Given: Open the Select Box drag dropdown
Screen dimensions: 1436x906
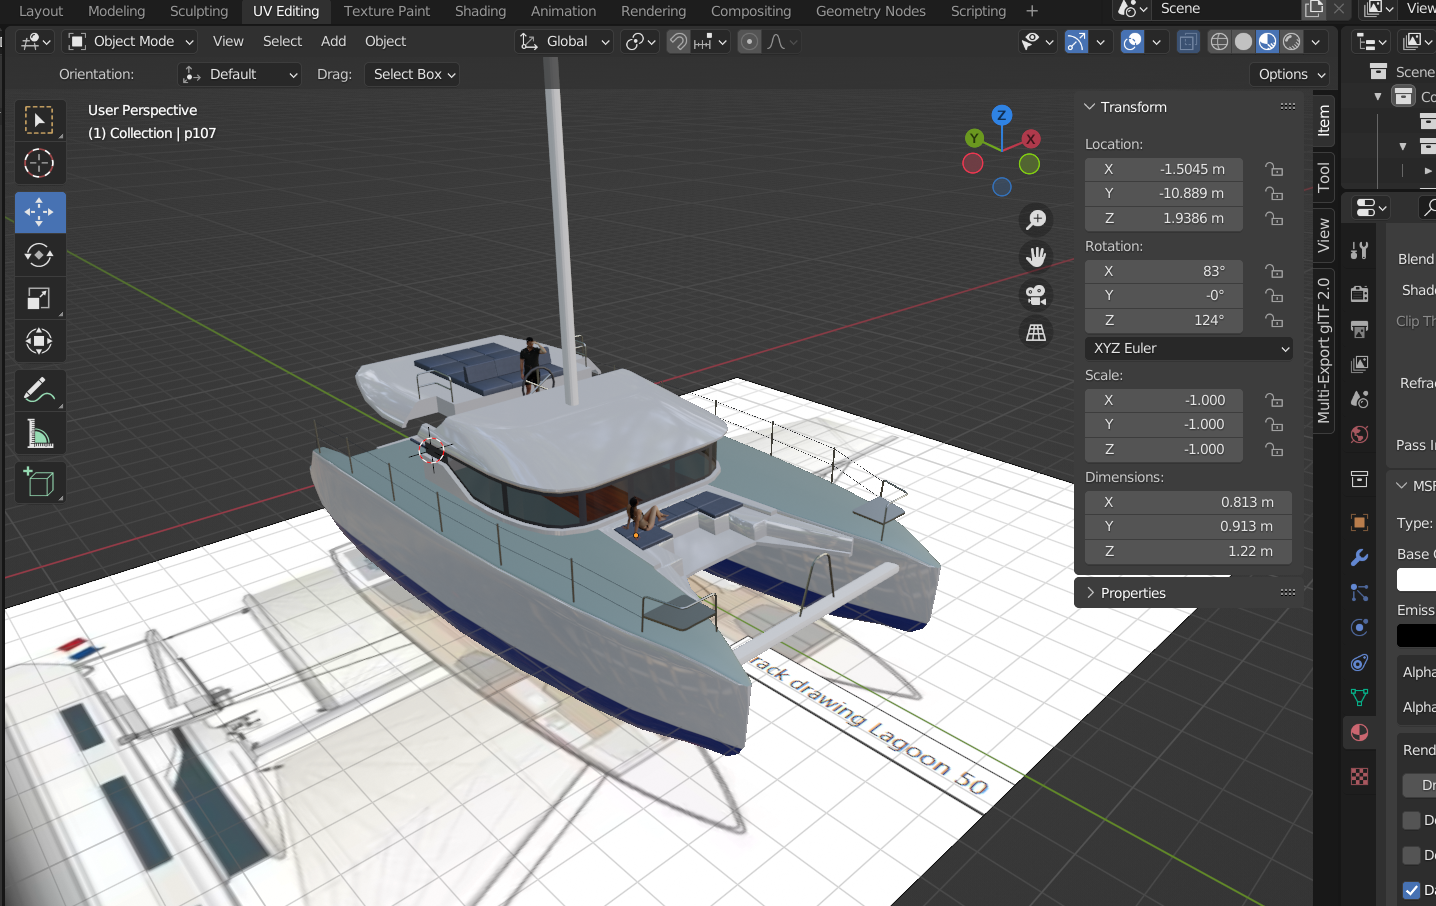Looking at the screenshot, I should 412,75.
